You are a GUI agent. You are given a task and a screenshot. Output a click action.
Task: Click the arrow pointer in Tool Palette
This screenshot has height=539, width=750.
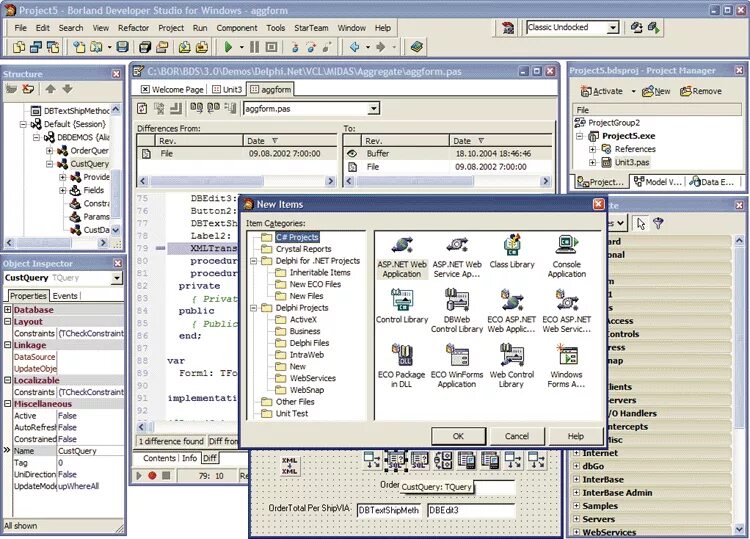[x=641, y=223]
